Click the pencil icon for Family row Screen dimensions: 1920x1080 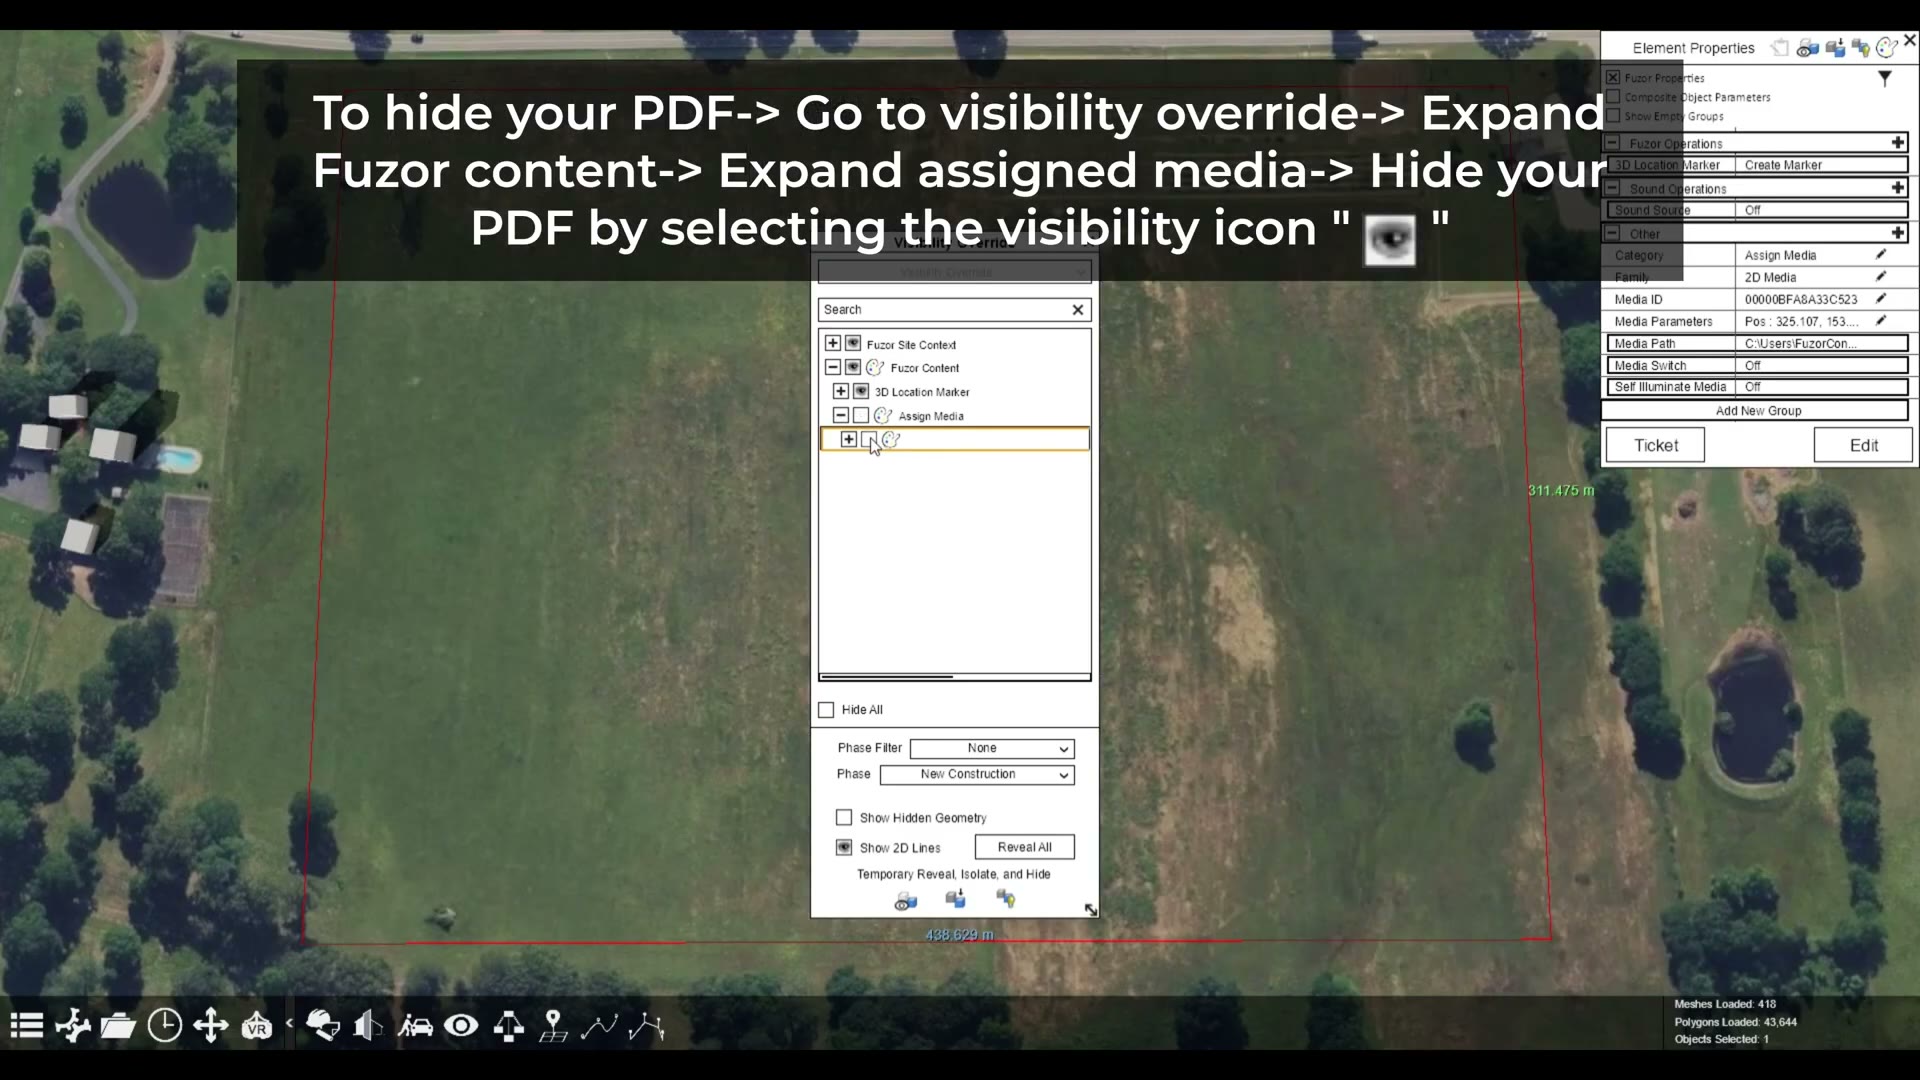point(1881,277)
